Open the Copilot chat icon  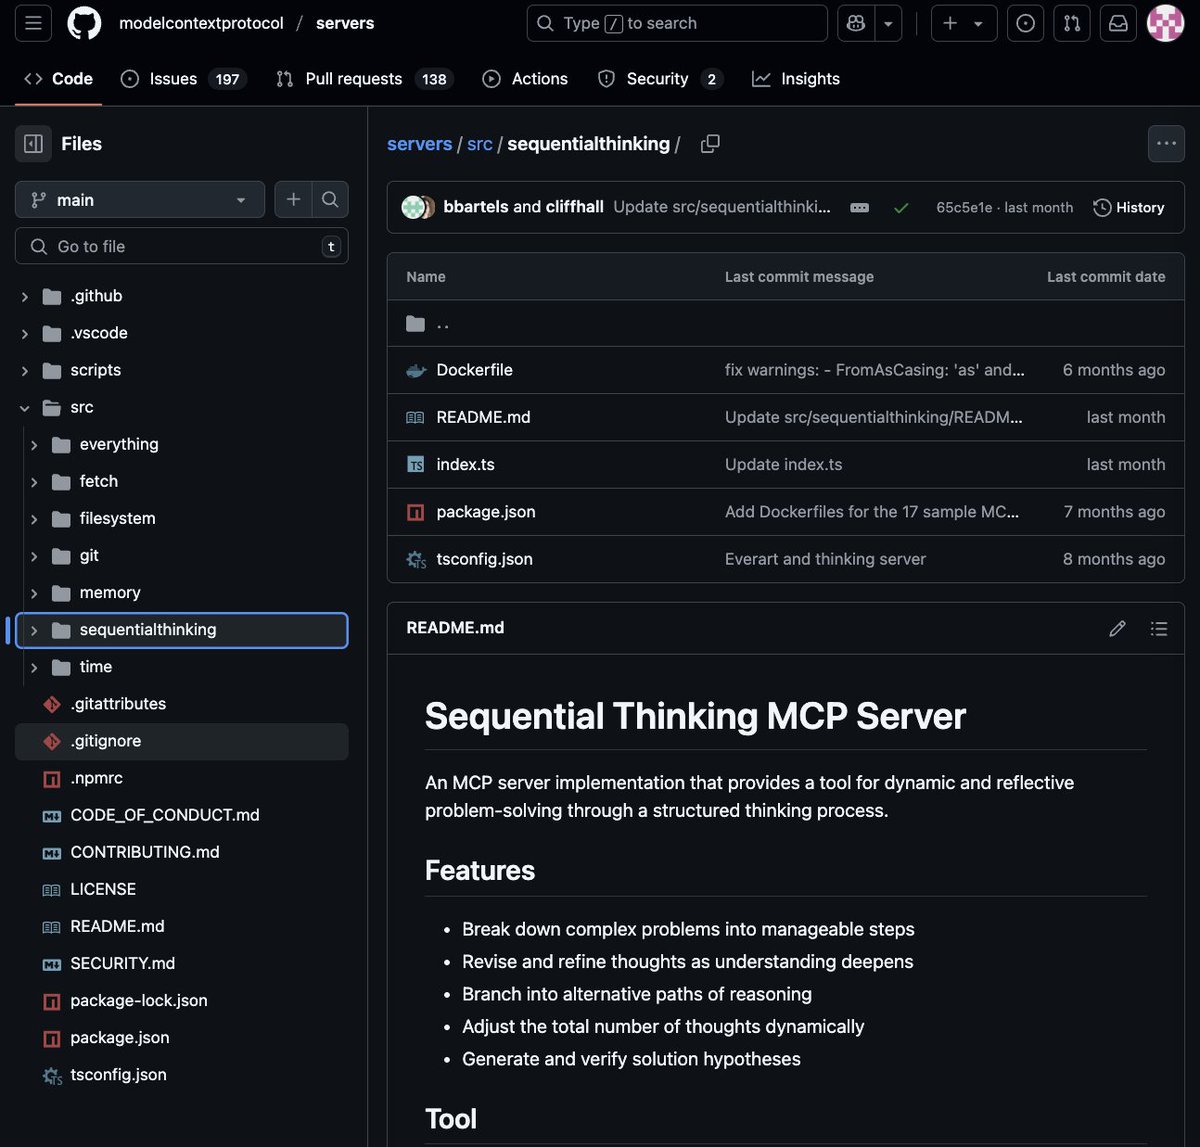pyautogui.click(x=856, y=23)
